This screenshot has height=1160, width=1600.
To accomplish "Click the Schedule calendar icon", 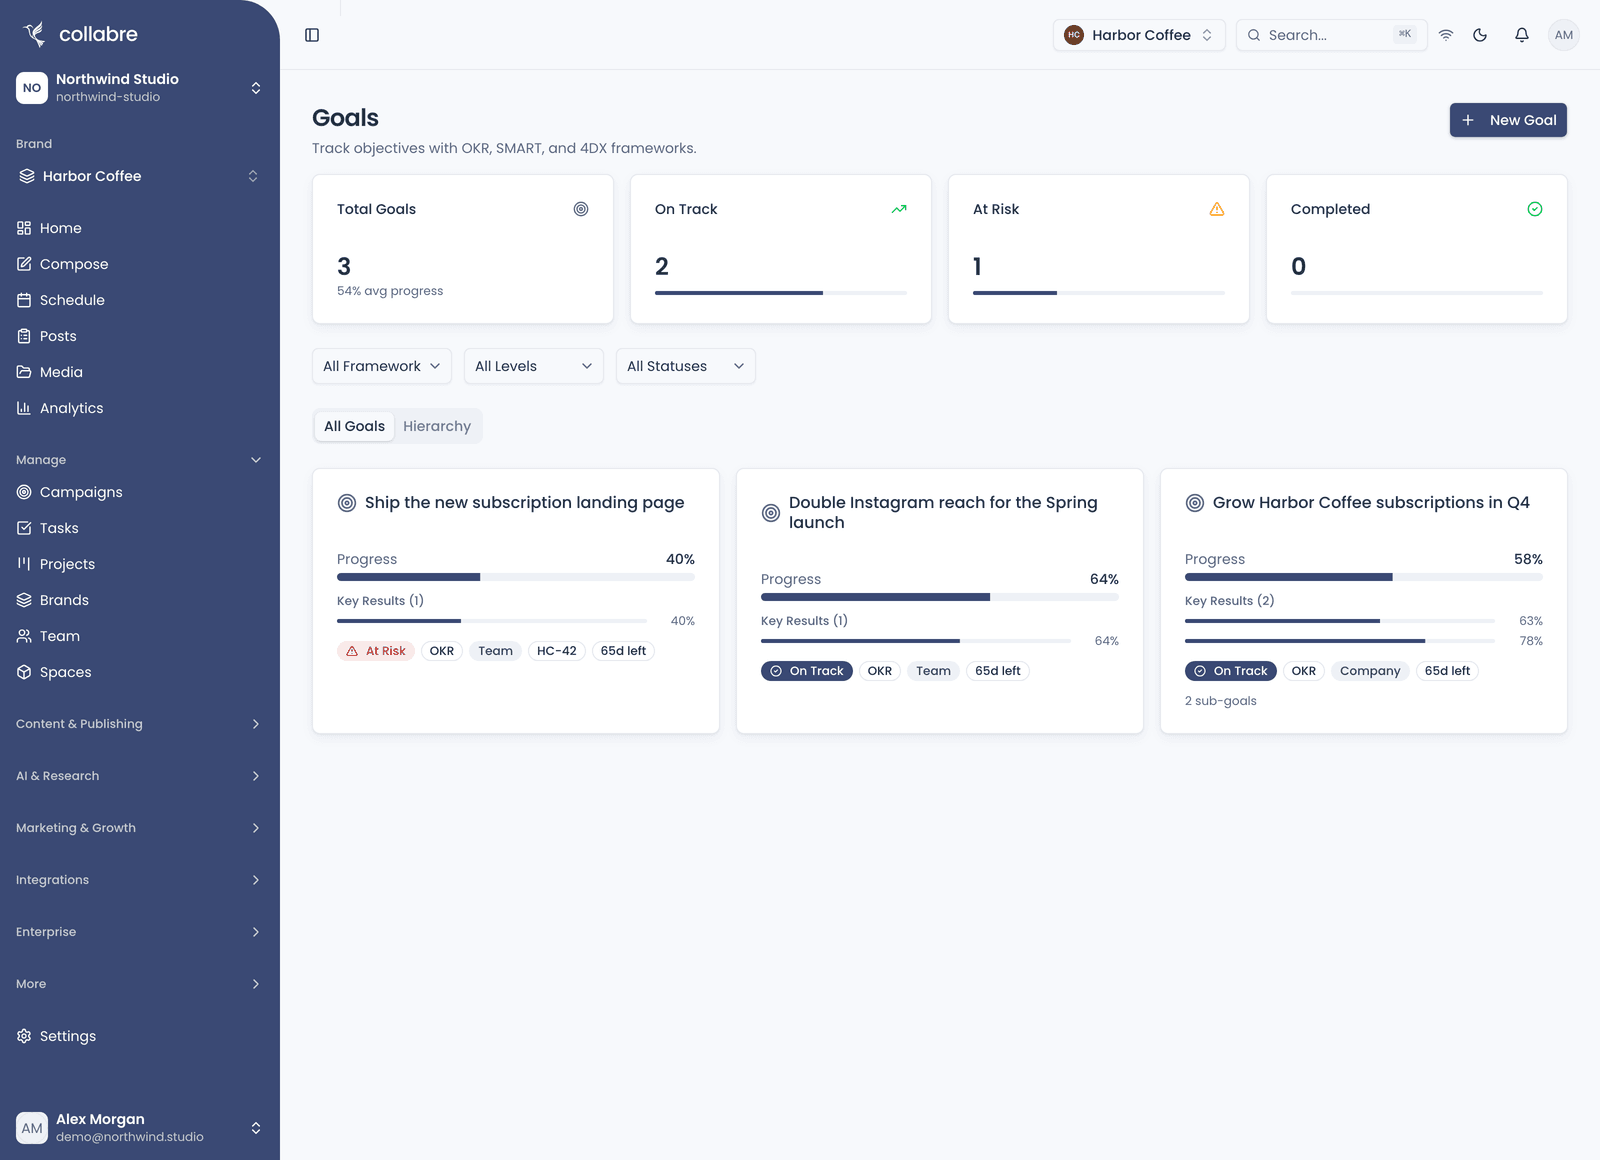I will pyautogui.click(x=24, y=300).
